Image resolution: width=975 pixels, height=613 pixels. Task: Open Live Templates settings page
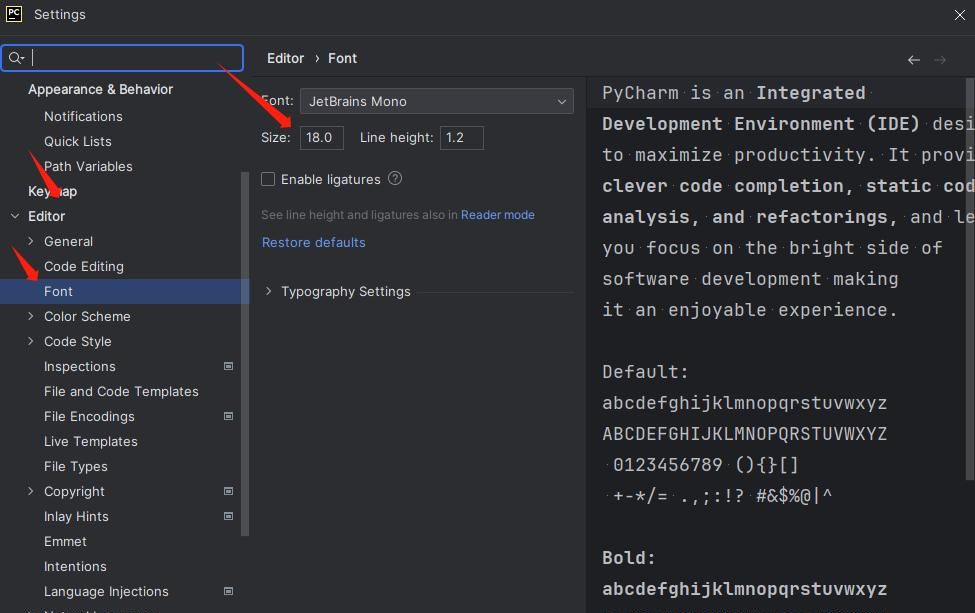click(90, 441)
